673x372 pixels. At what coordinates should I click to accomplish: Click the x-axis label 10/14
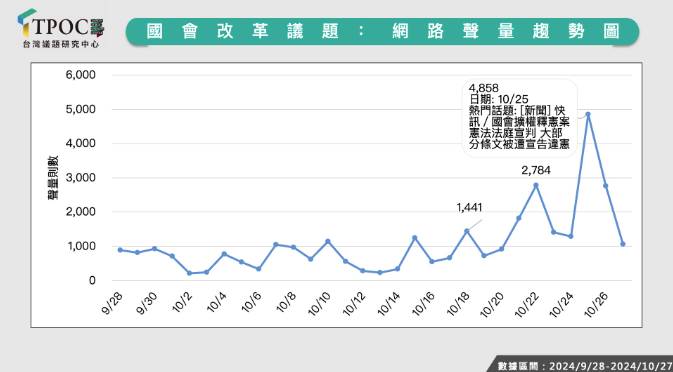[x=389, y=304]
